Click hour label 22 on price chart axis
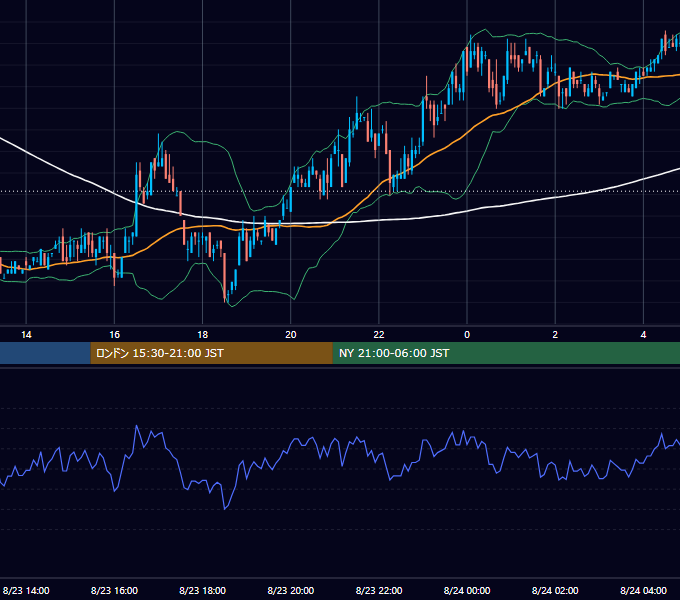Image resolution: width=680 pixels, height=600 pixels. (379, 335)
